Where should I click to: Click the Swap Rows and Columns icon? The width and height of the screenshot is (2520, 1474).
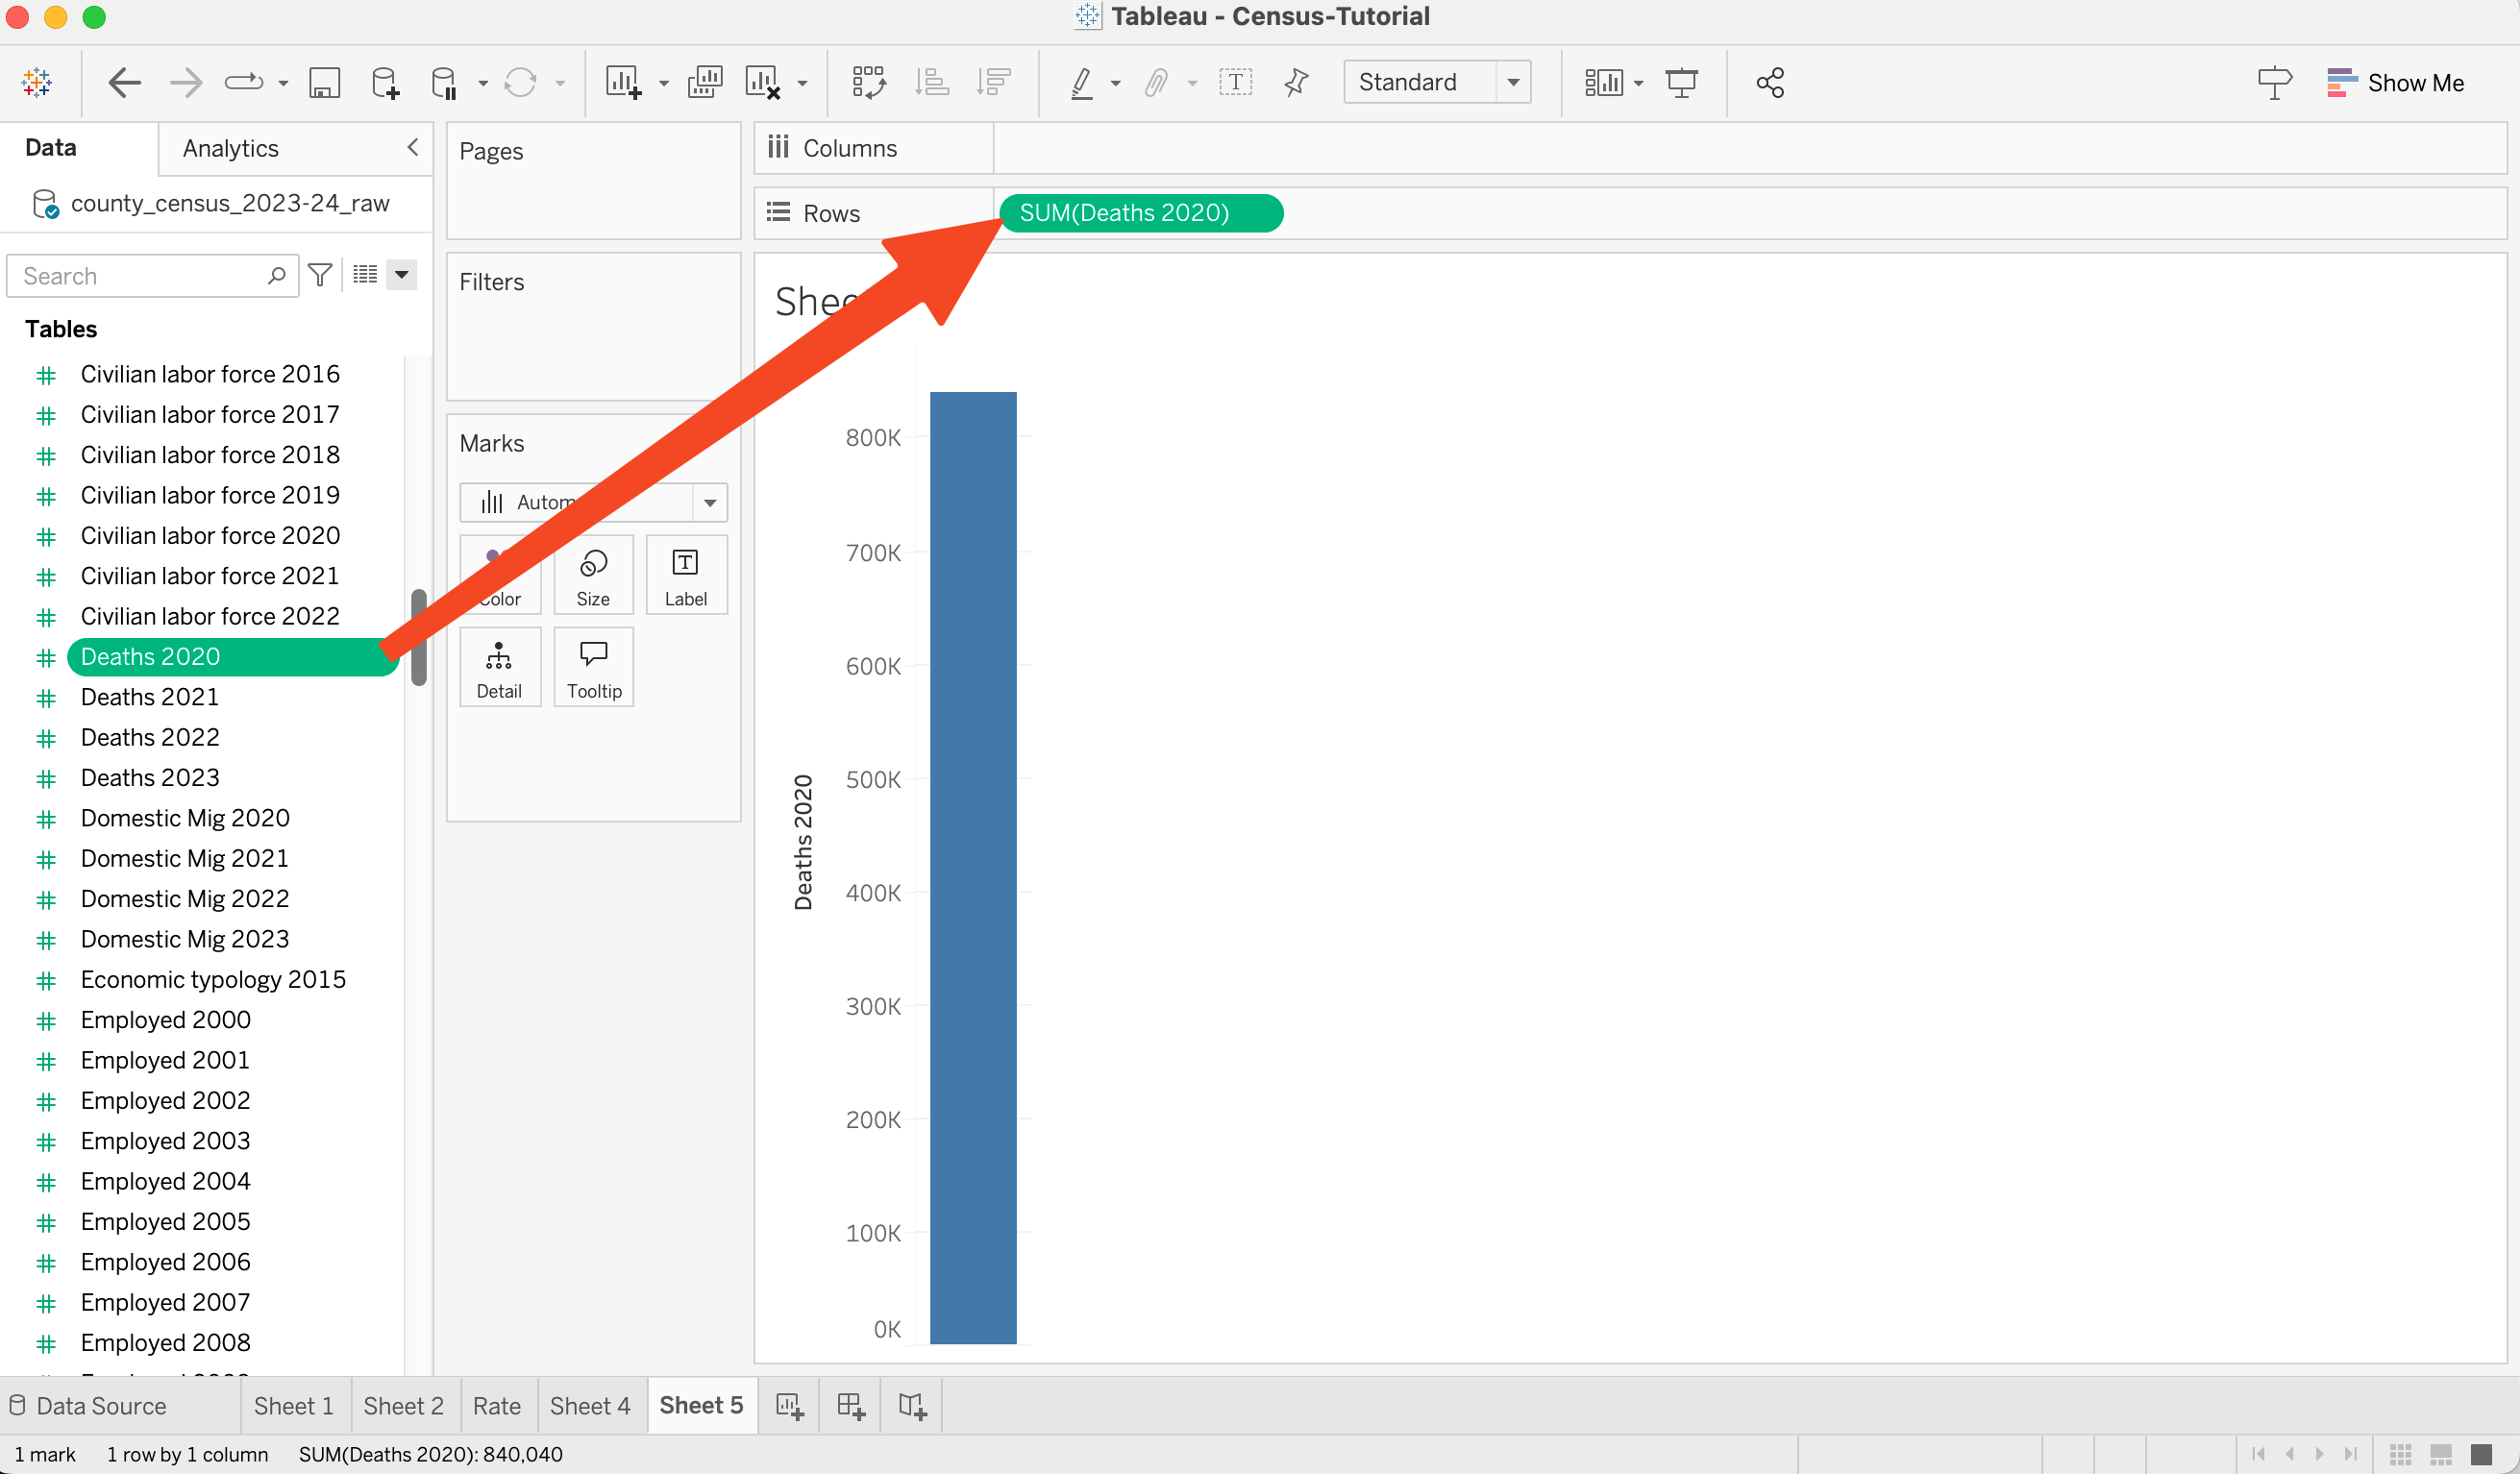[x=868, y=82]
